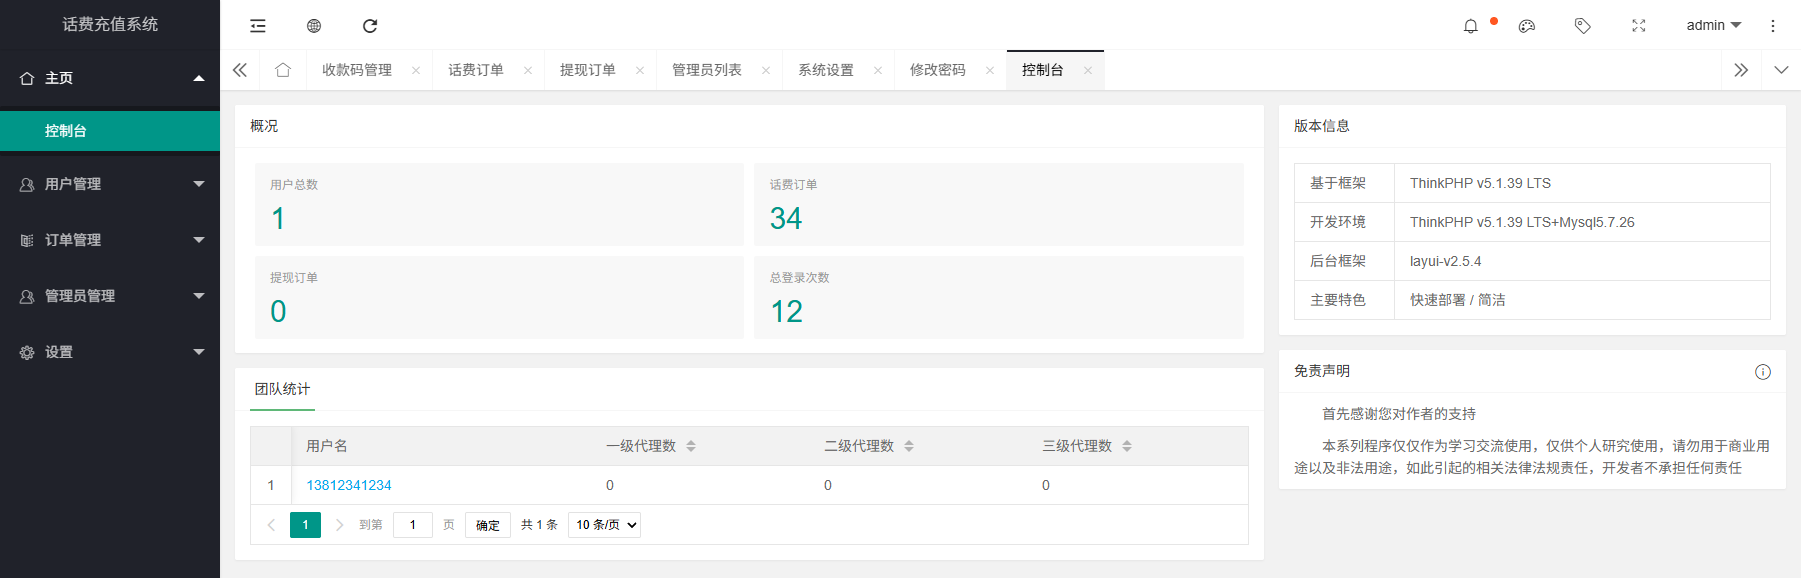Open the tab operations dropdown arrow
This screenshot has width=1801, height=578.
[x=1781, y=70]
